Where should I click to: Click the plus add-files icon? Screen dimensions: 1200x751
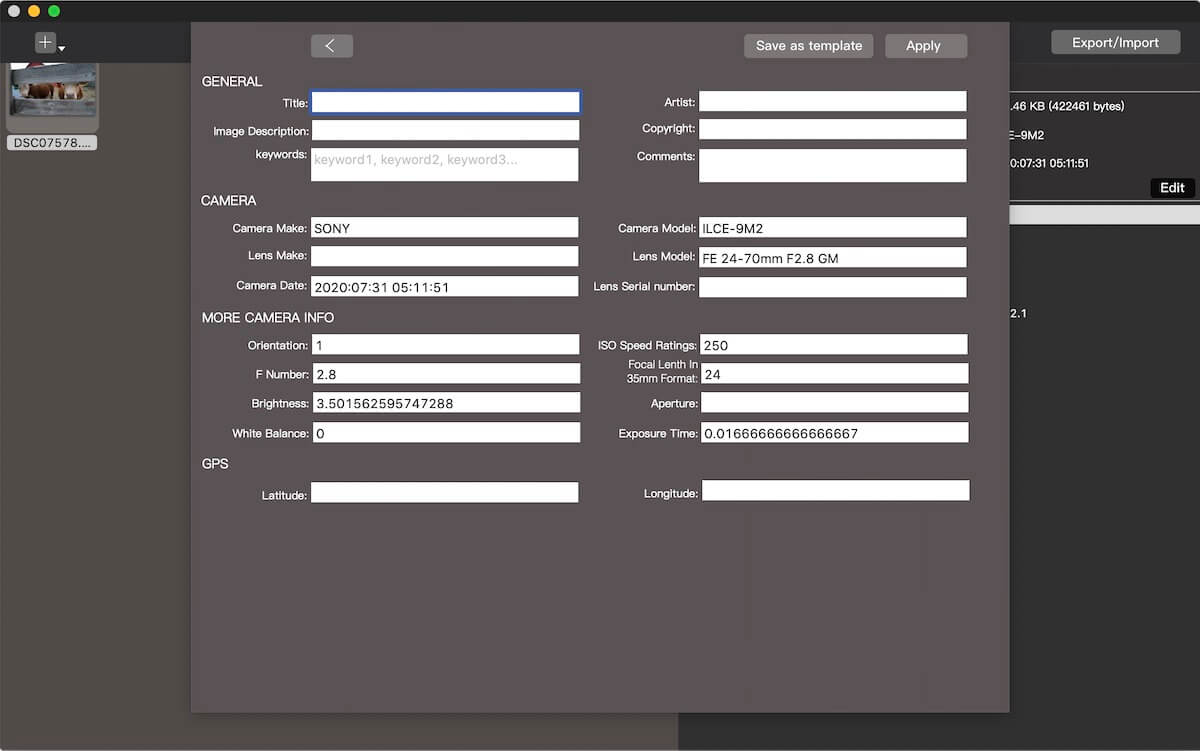pos(45,42)
